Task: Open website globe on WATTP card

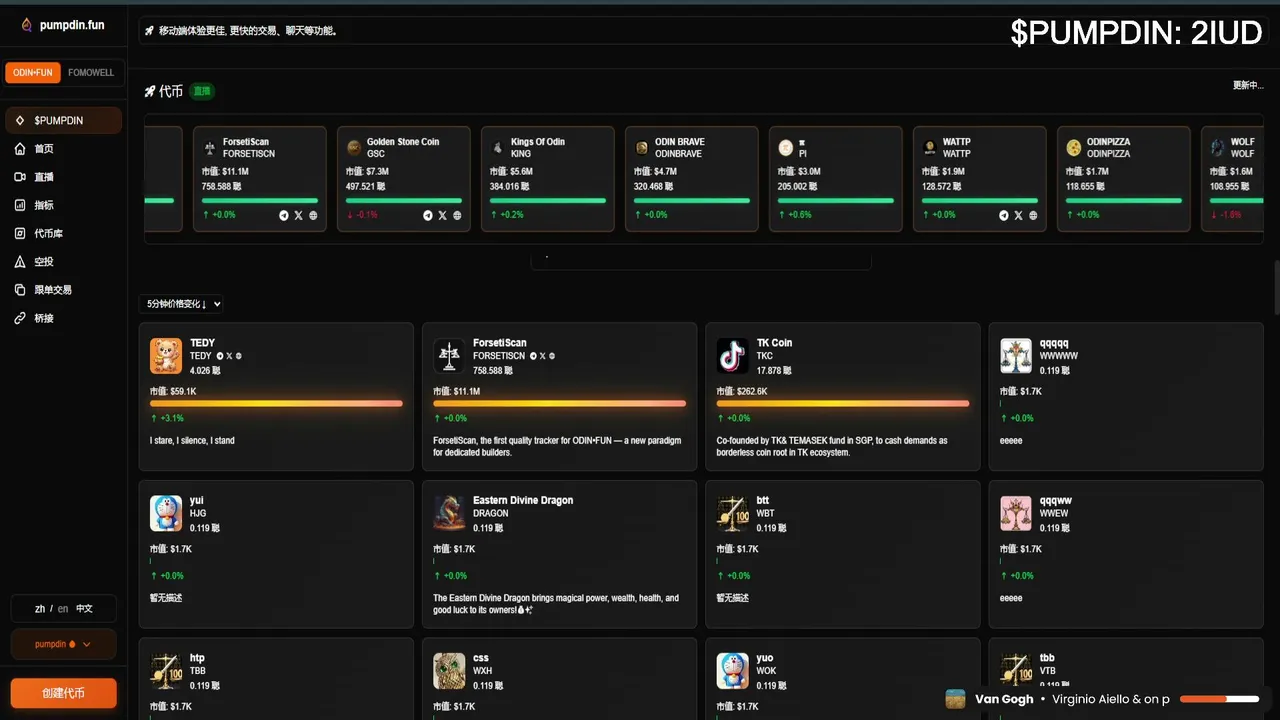Action: 1033,215
